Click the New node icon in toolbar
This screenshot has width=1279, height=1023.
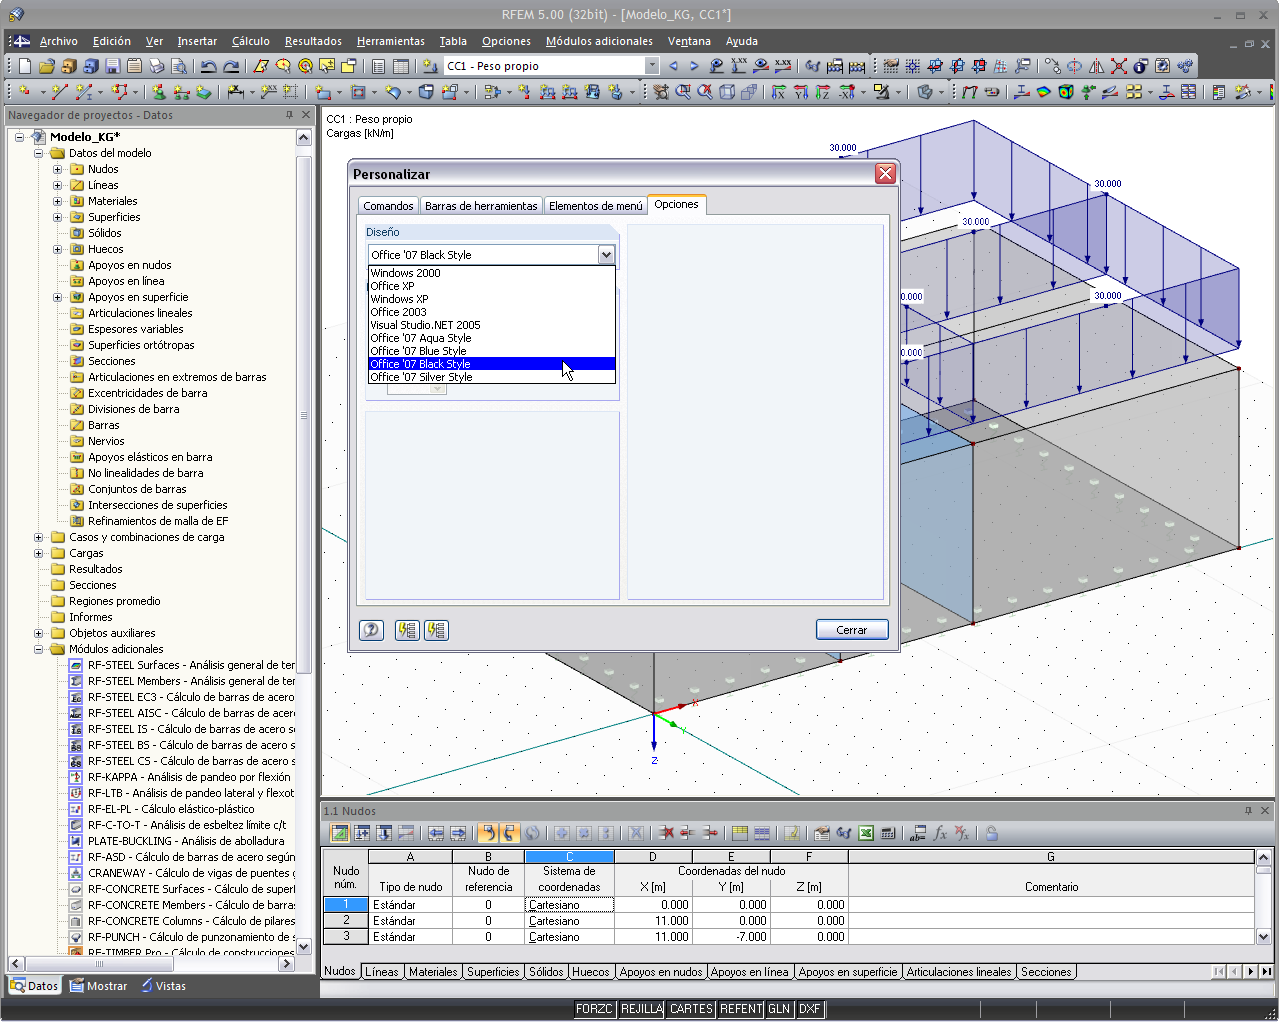pyautogui.click(x=25, y=92)
